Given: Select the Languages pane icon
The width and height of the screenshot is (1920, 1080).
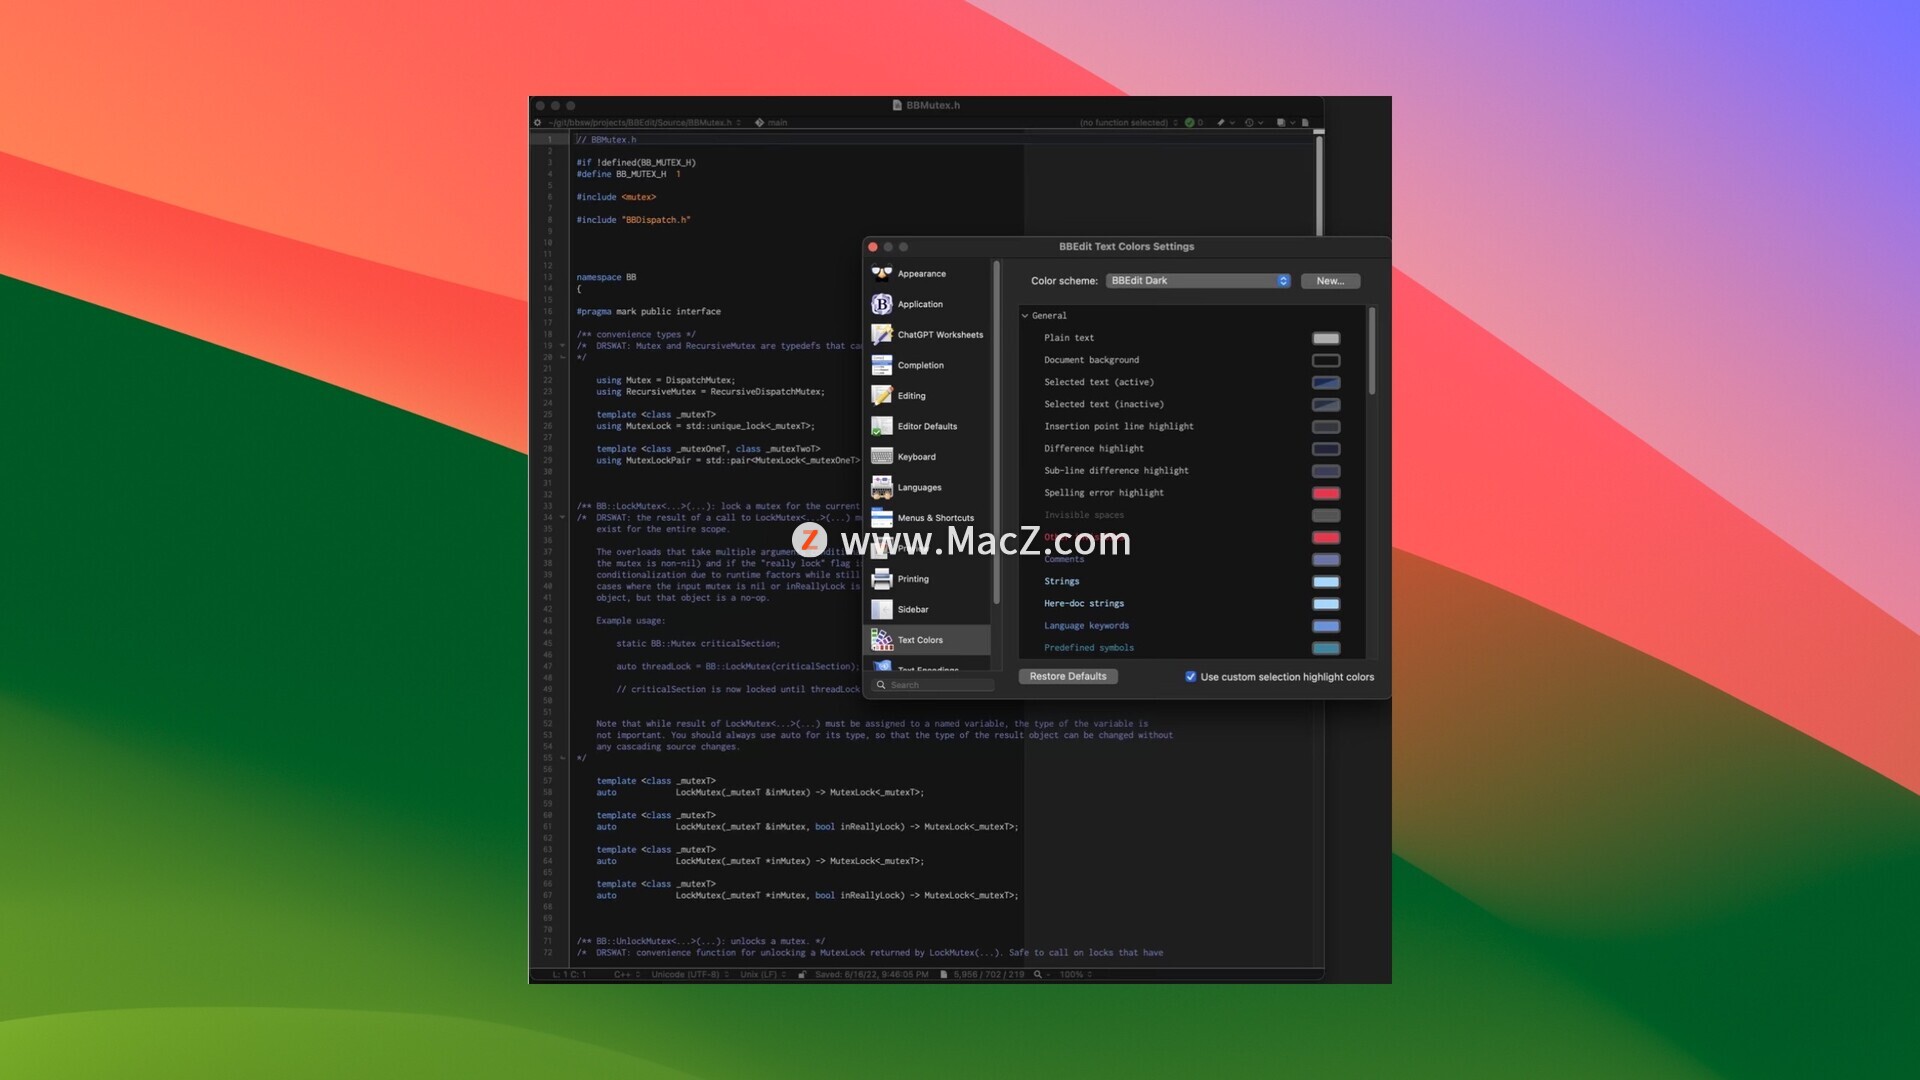Looking at the screenshot, I should click(881, 487).
